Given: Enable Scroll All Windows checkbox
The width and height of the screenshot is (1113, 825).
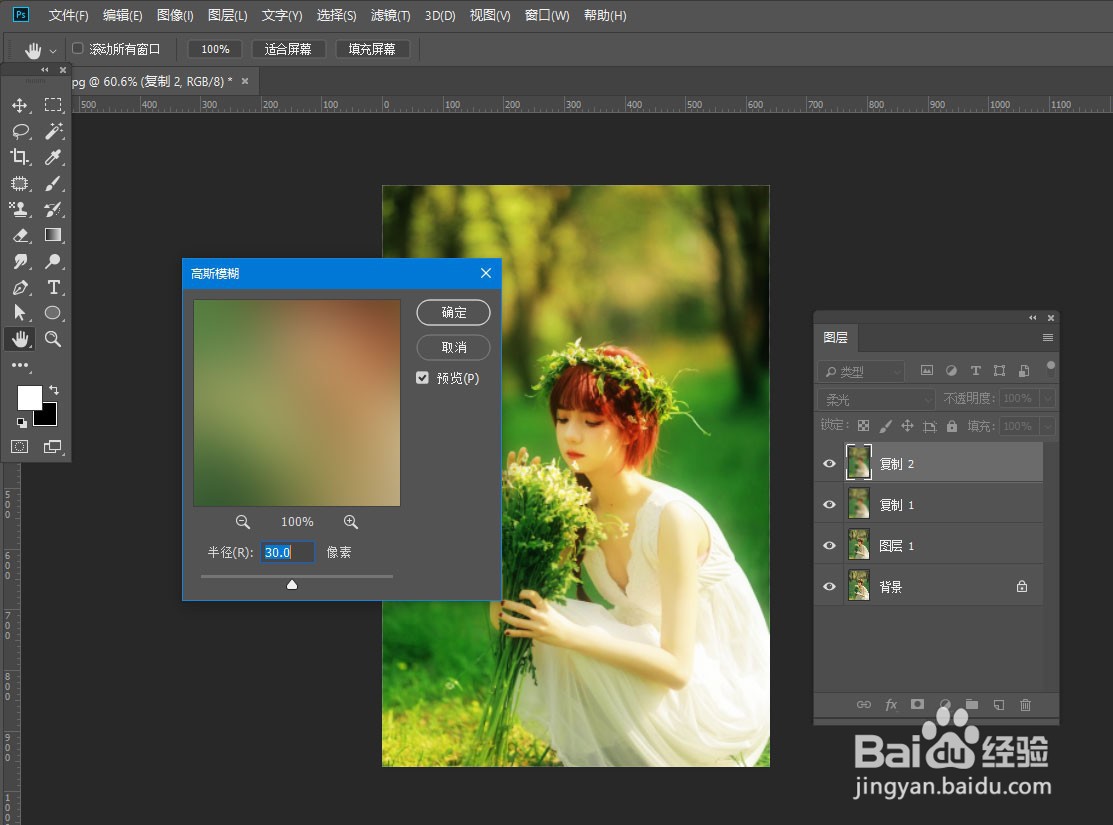Looking at the screenshot, I should tap(78, 48).
